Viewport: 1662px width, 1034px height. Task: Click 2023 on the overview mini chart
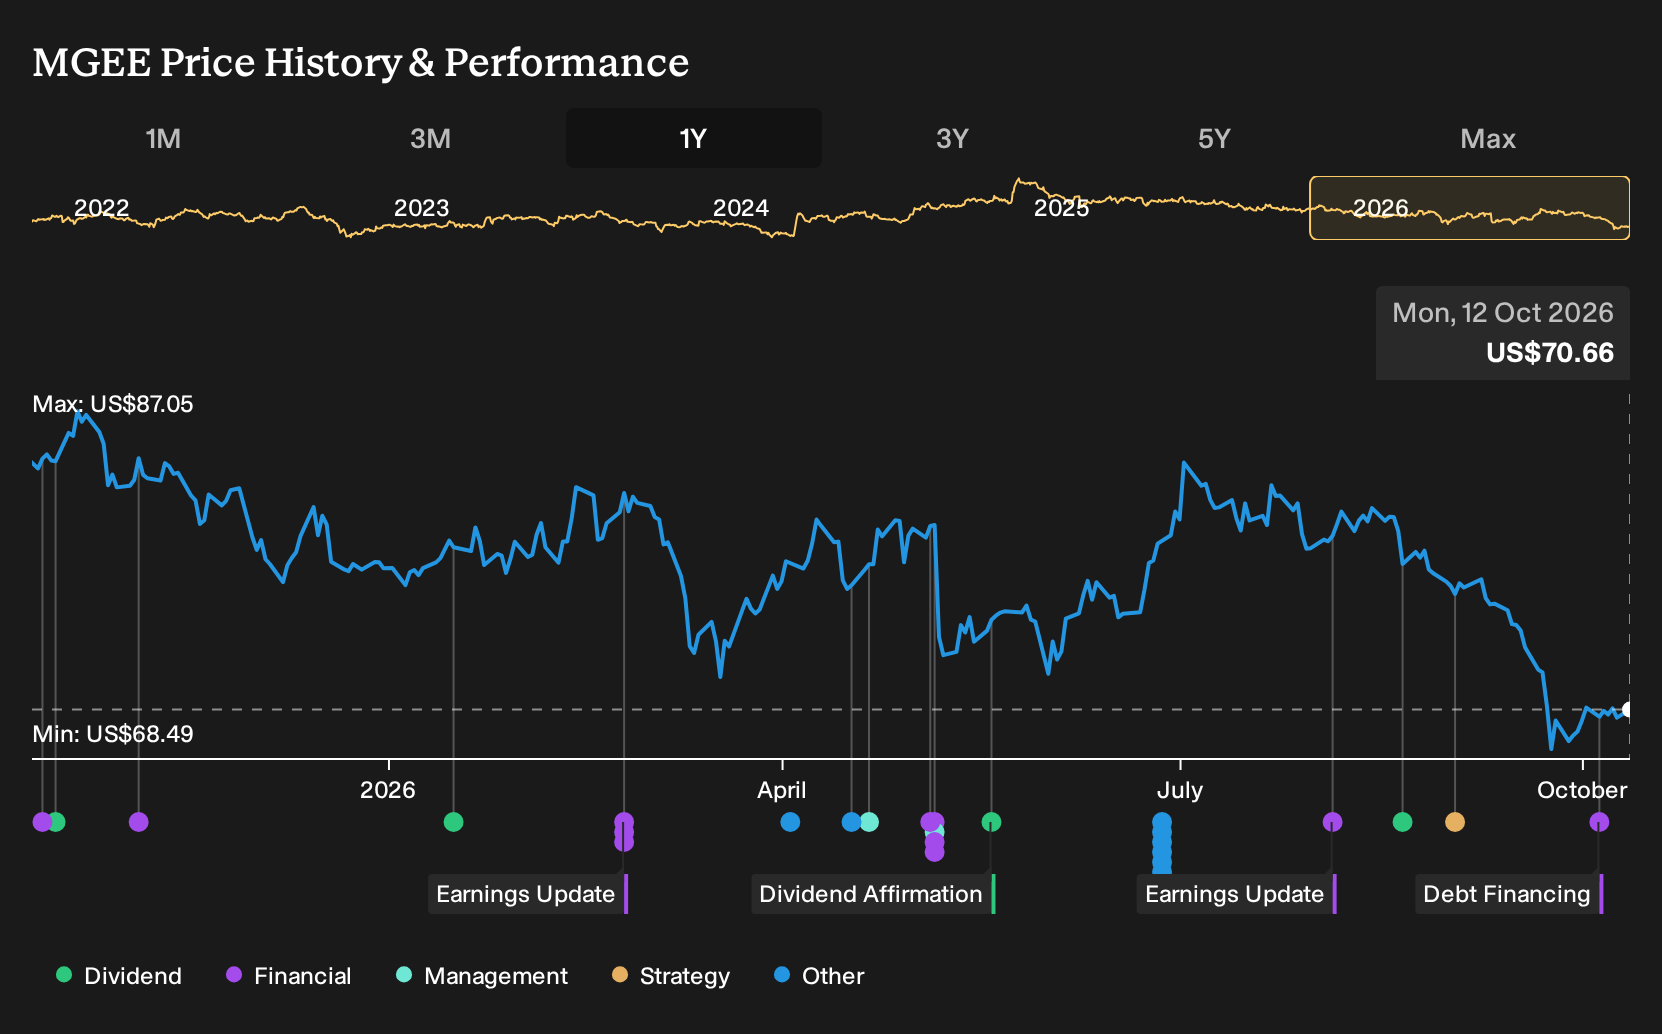(x=421, y=208)
